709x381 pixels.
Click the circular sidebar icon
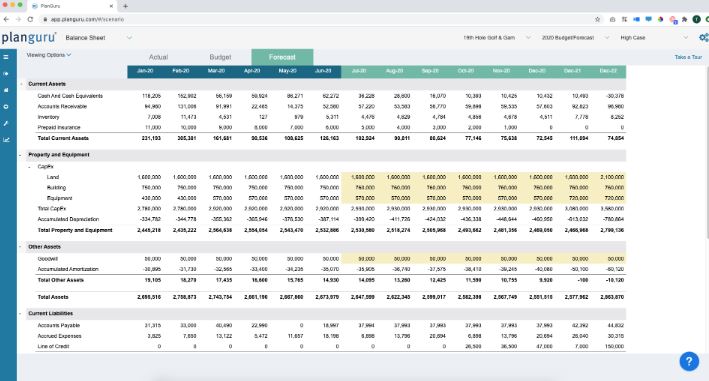coord(6,107)
